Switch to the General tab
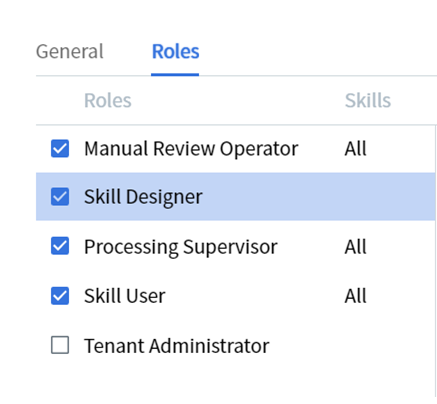 coord(70,52)
